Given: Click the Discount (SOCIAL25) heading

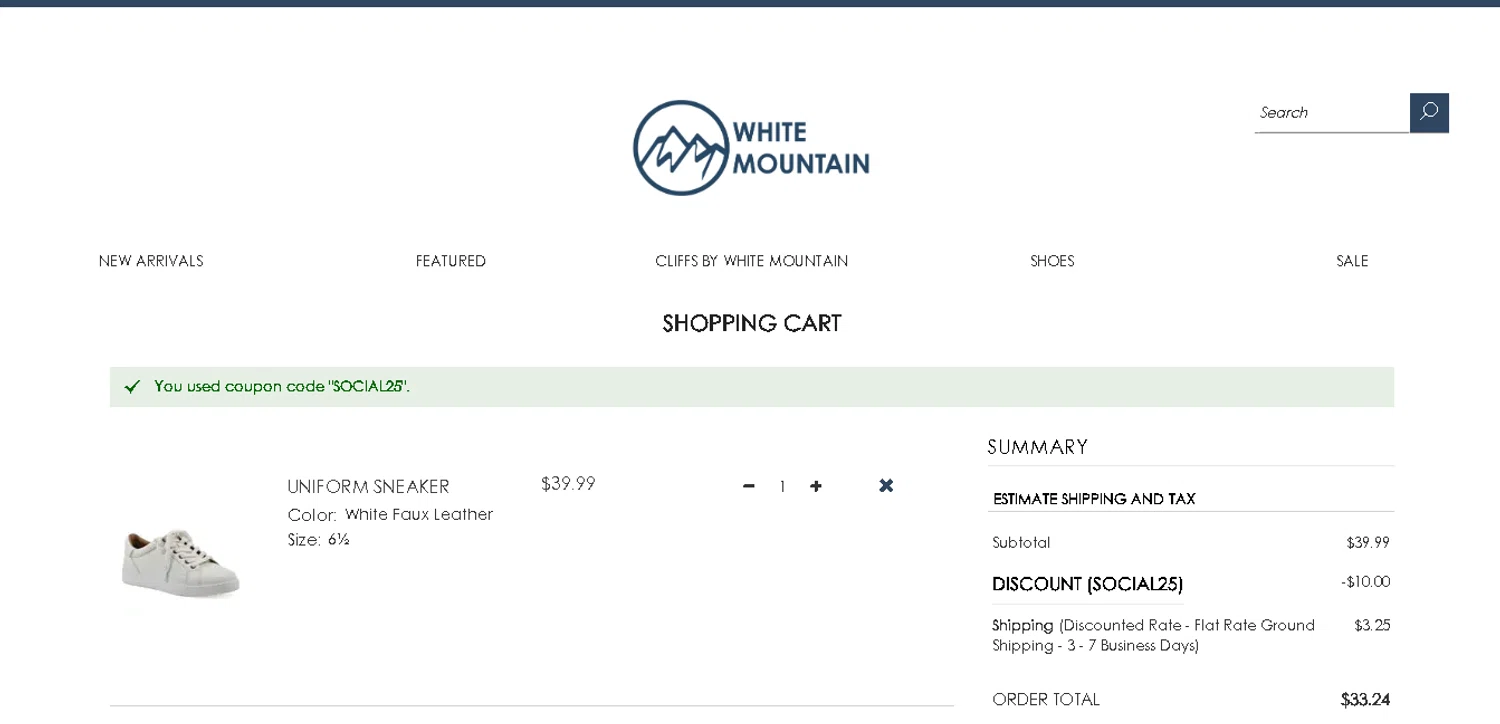Looking at the screenshot, I should point(1087,584).
